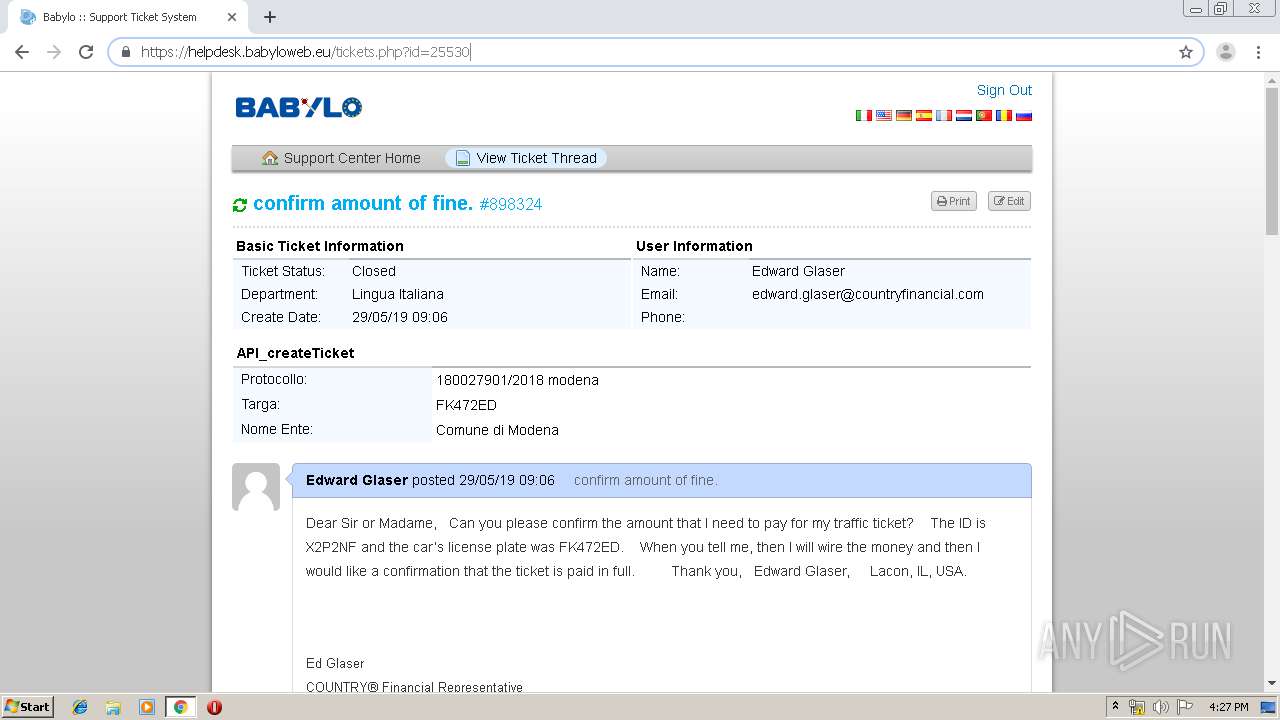Click Edward Glaser's avatar thumbnail
The image size is (1280, 720).
point(256,487)
